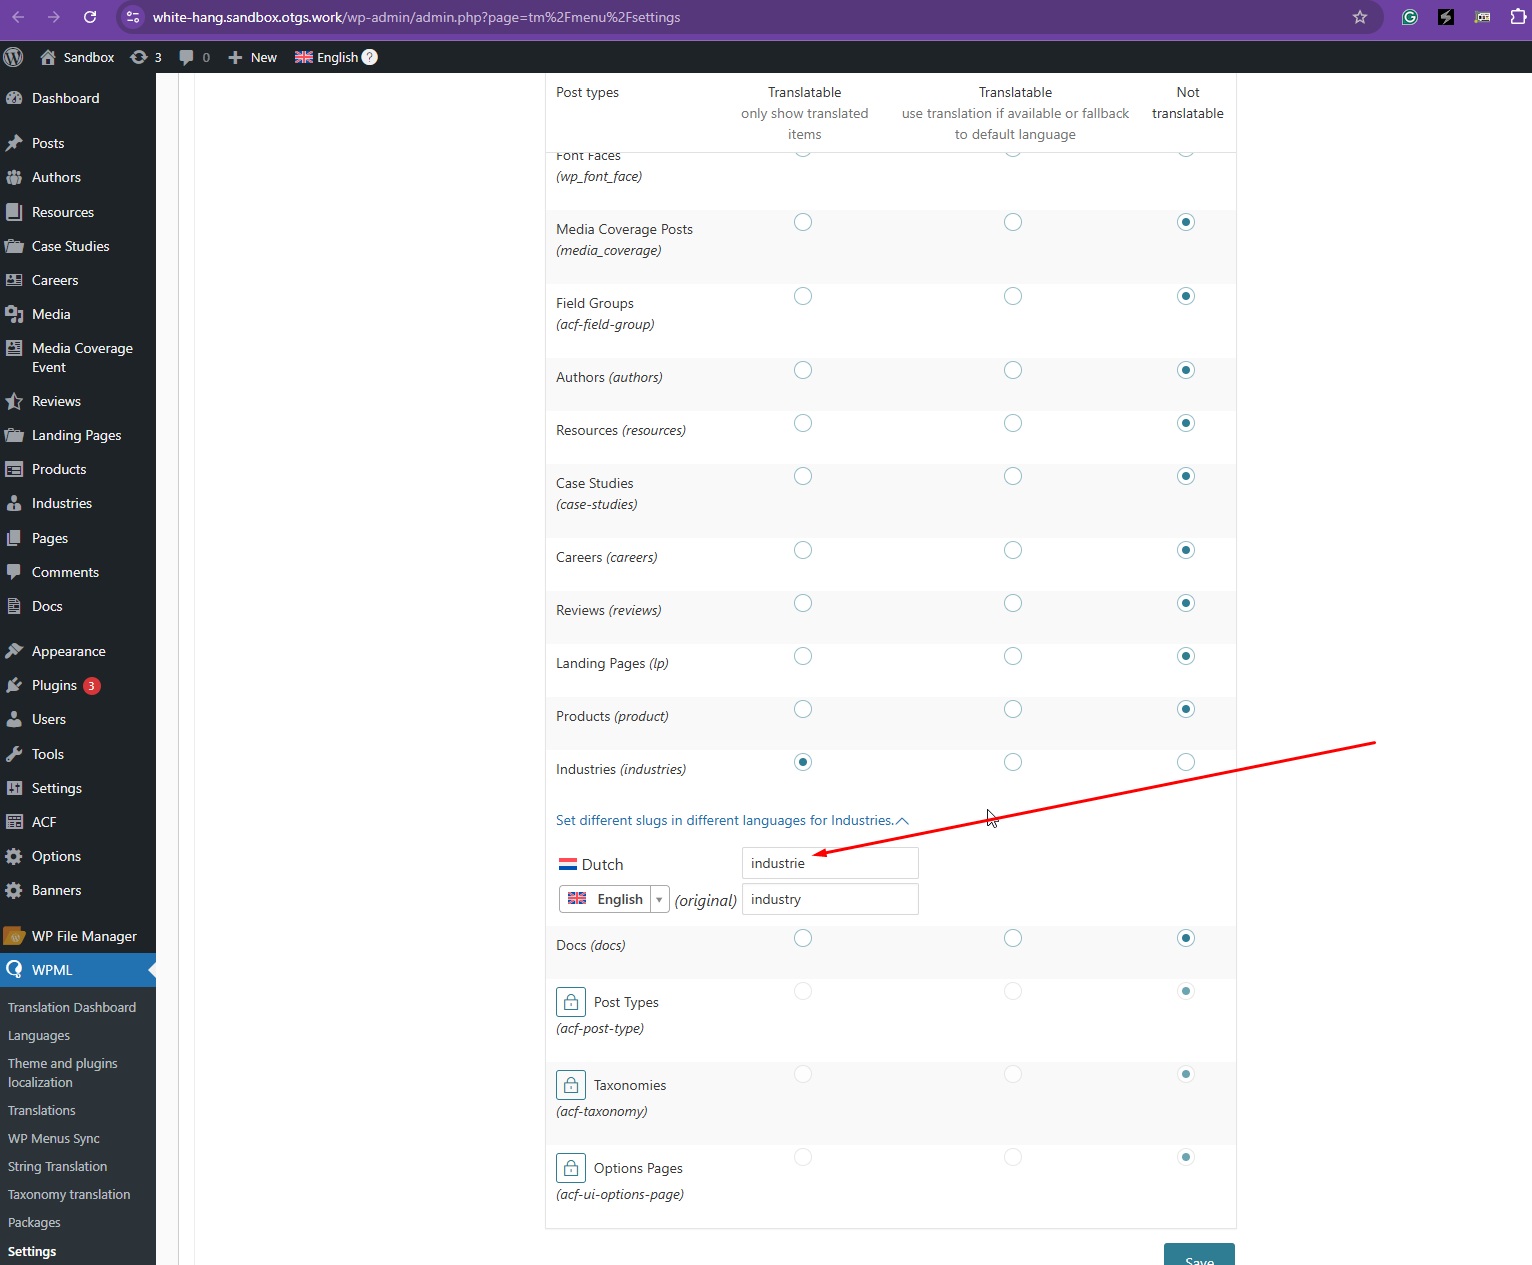Open Translation Dashboard link in WPML submenu
The image size is (1532, 1265).
[x=72, y=1007]
